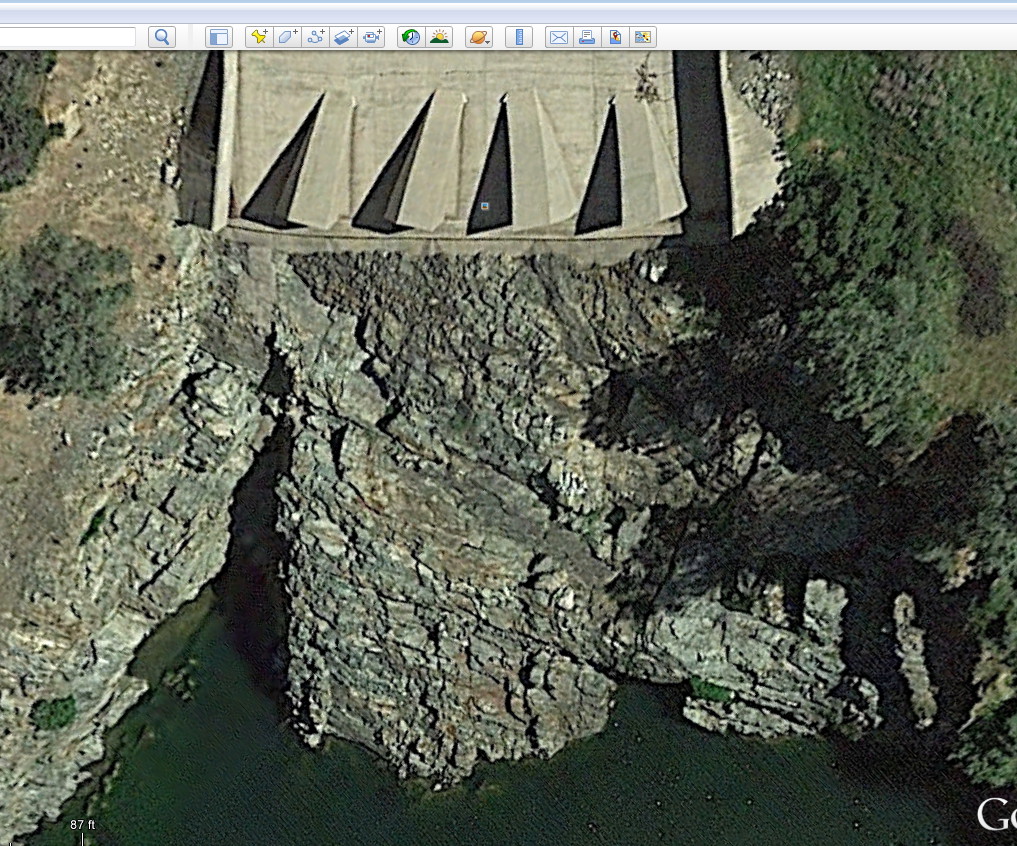Click the 87 ft scale legend
The image size is (1017, 846).
coord(83,825)
